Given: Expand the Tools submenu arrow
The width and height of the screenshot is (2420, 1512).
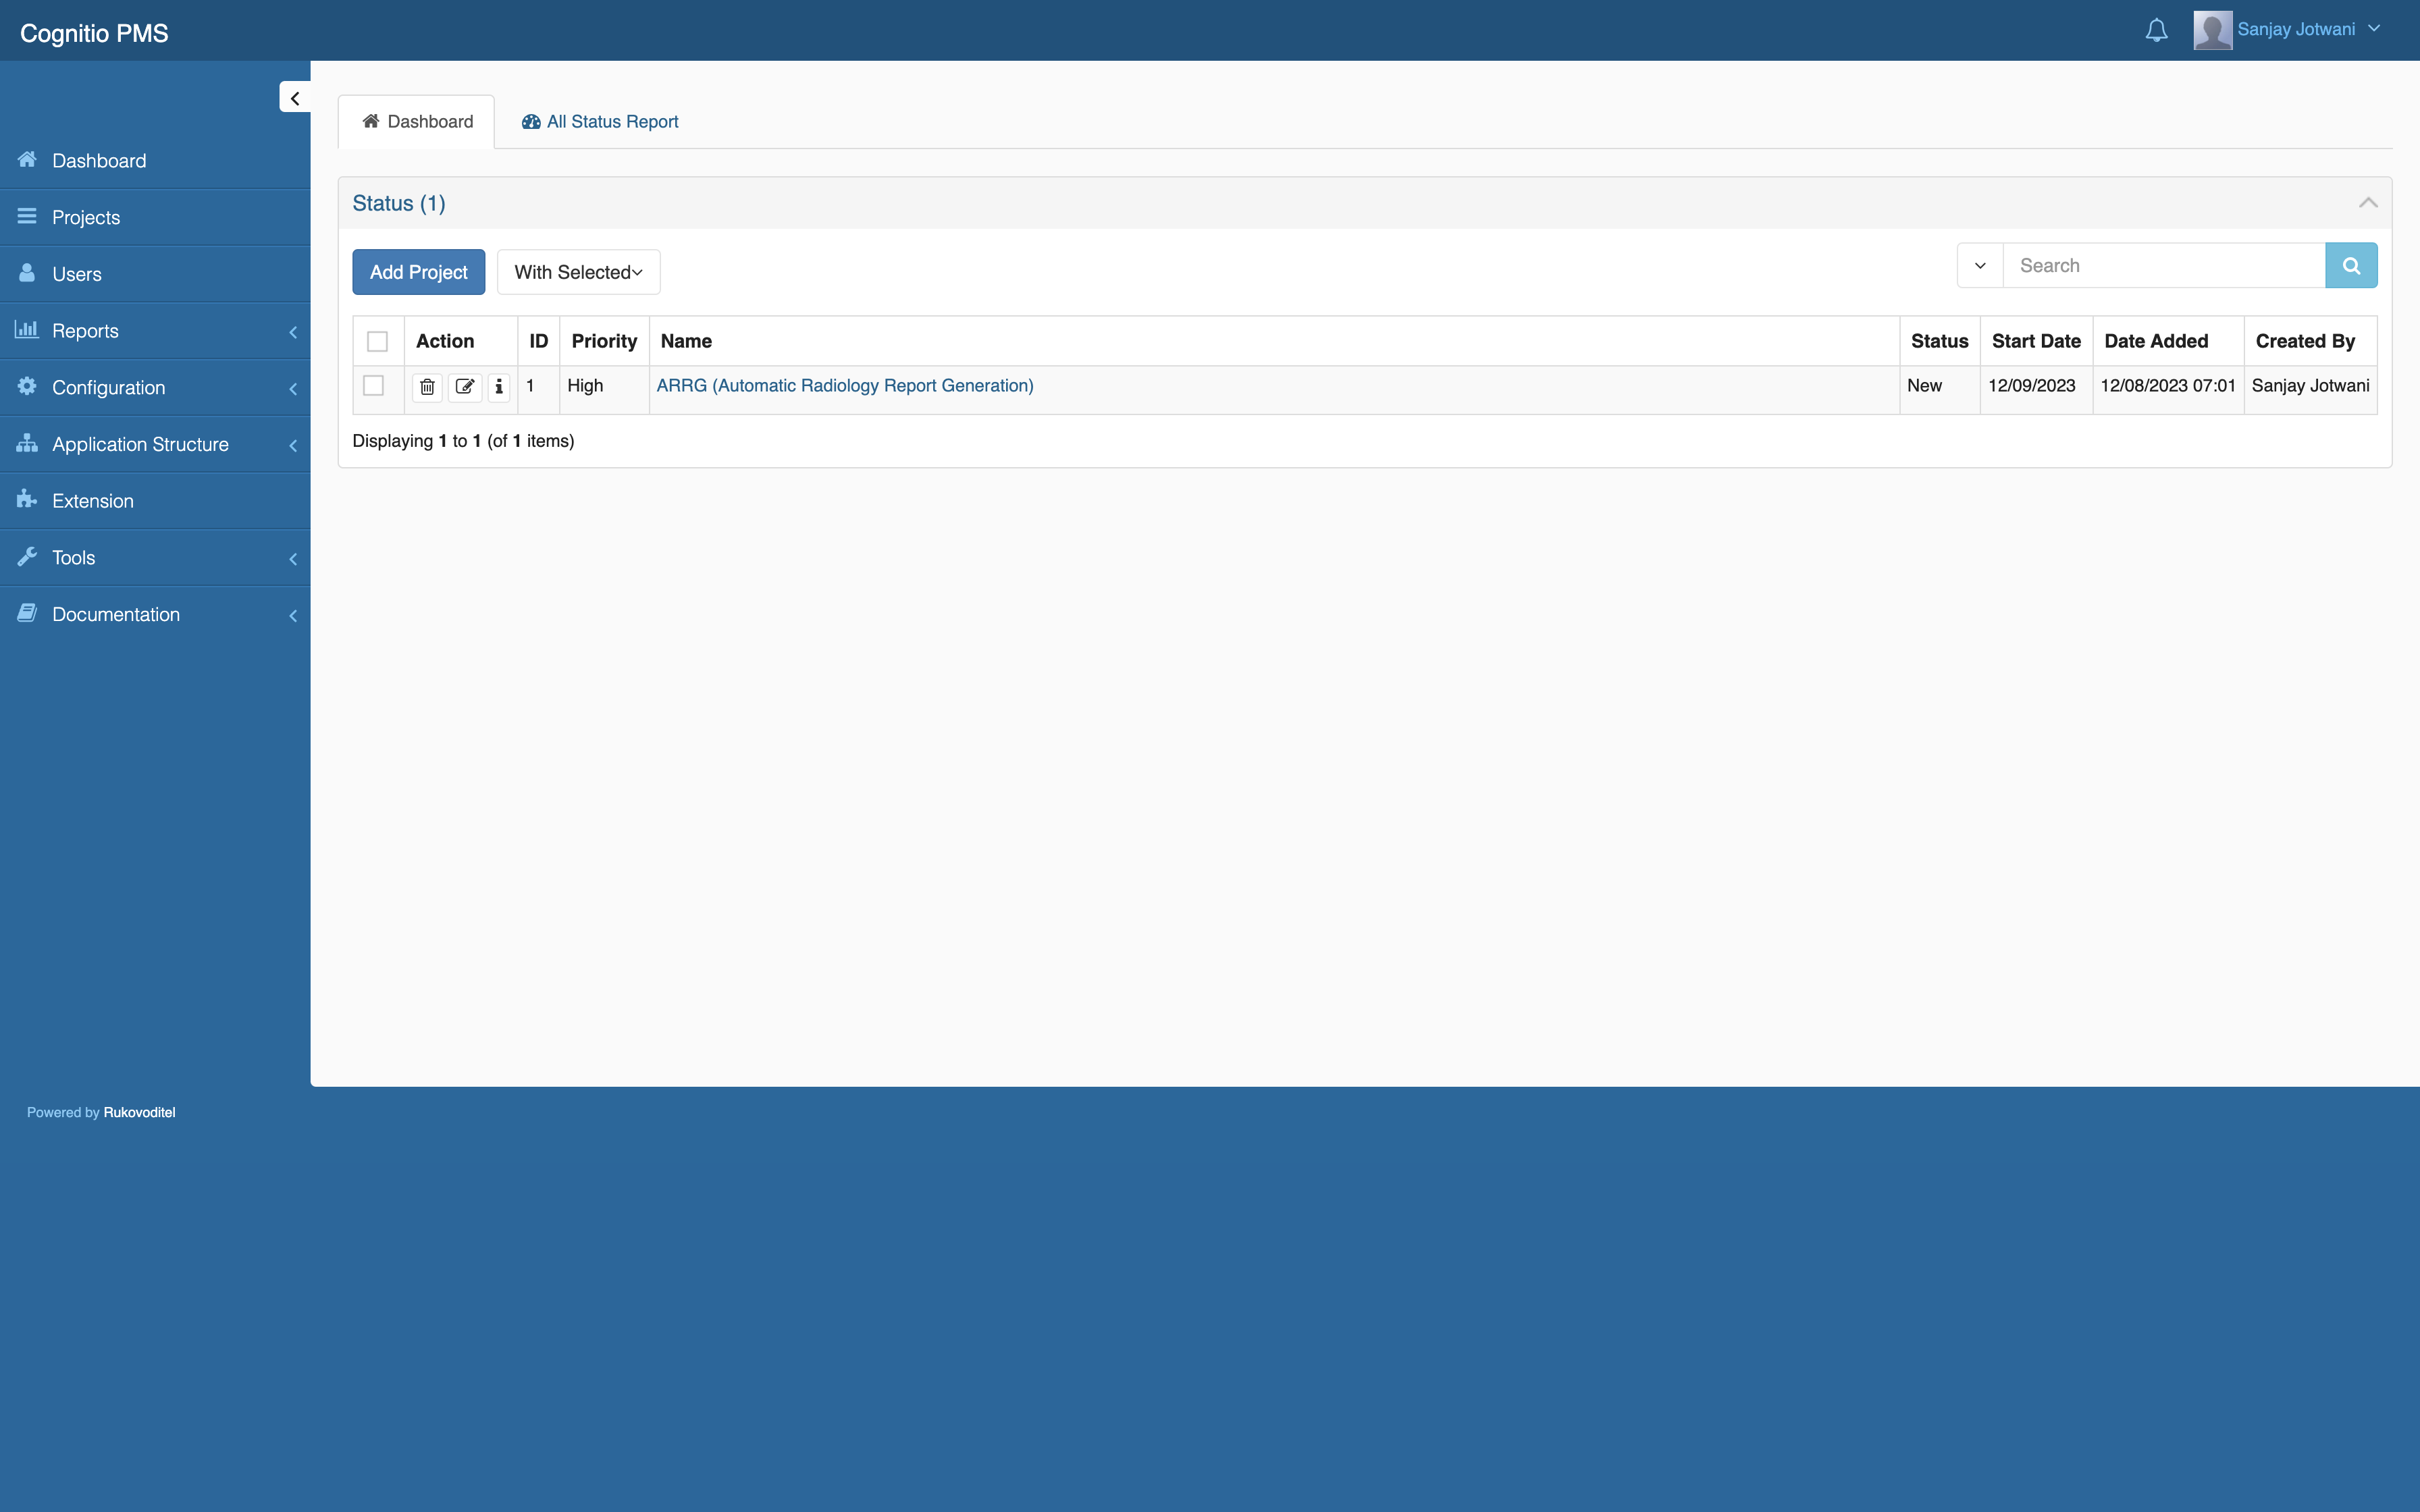Looking at the screenshot, I should (x=293, y=559).
